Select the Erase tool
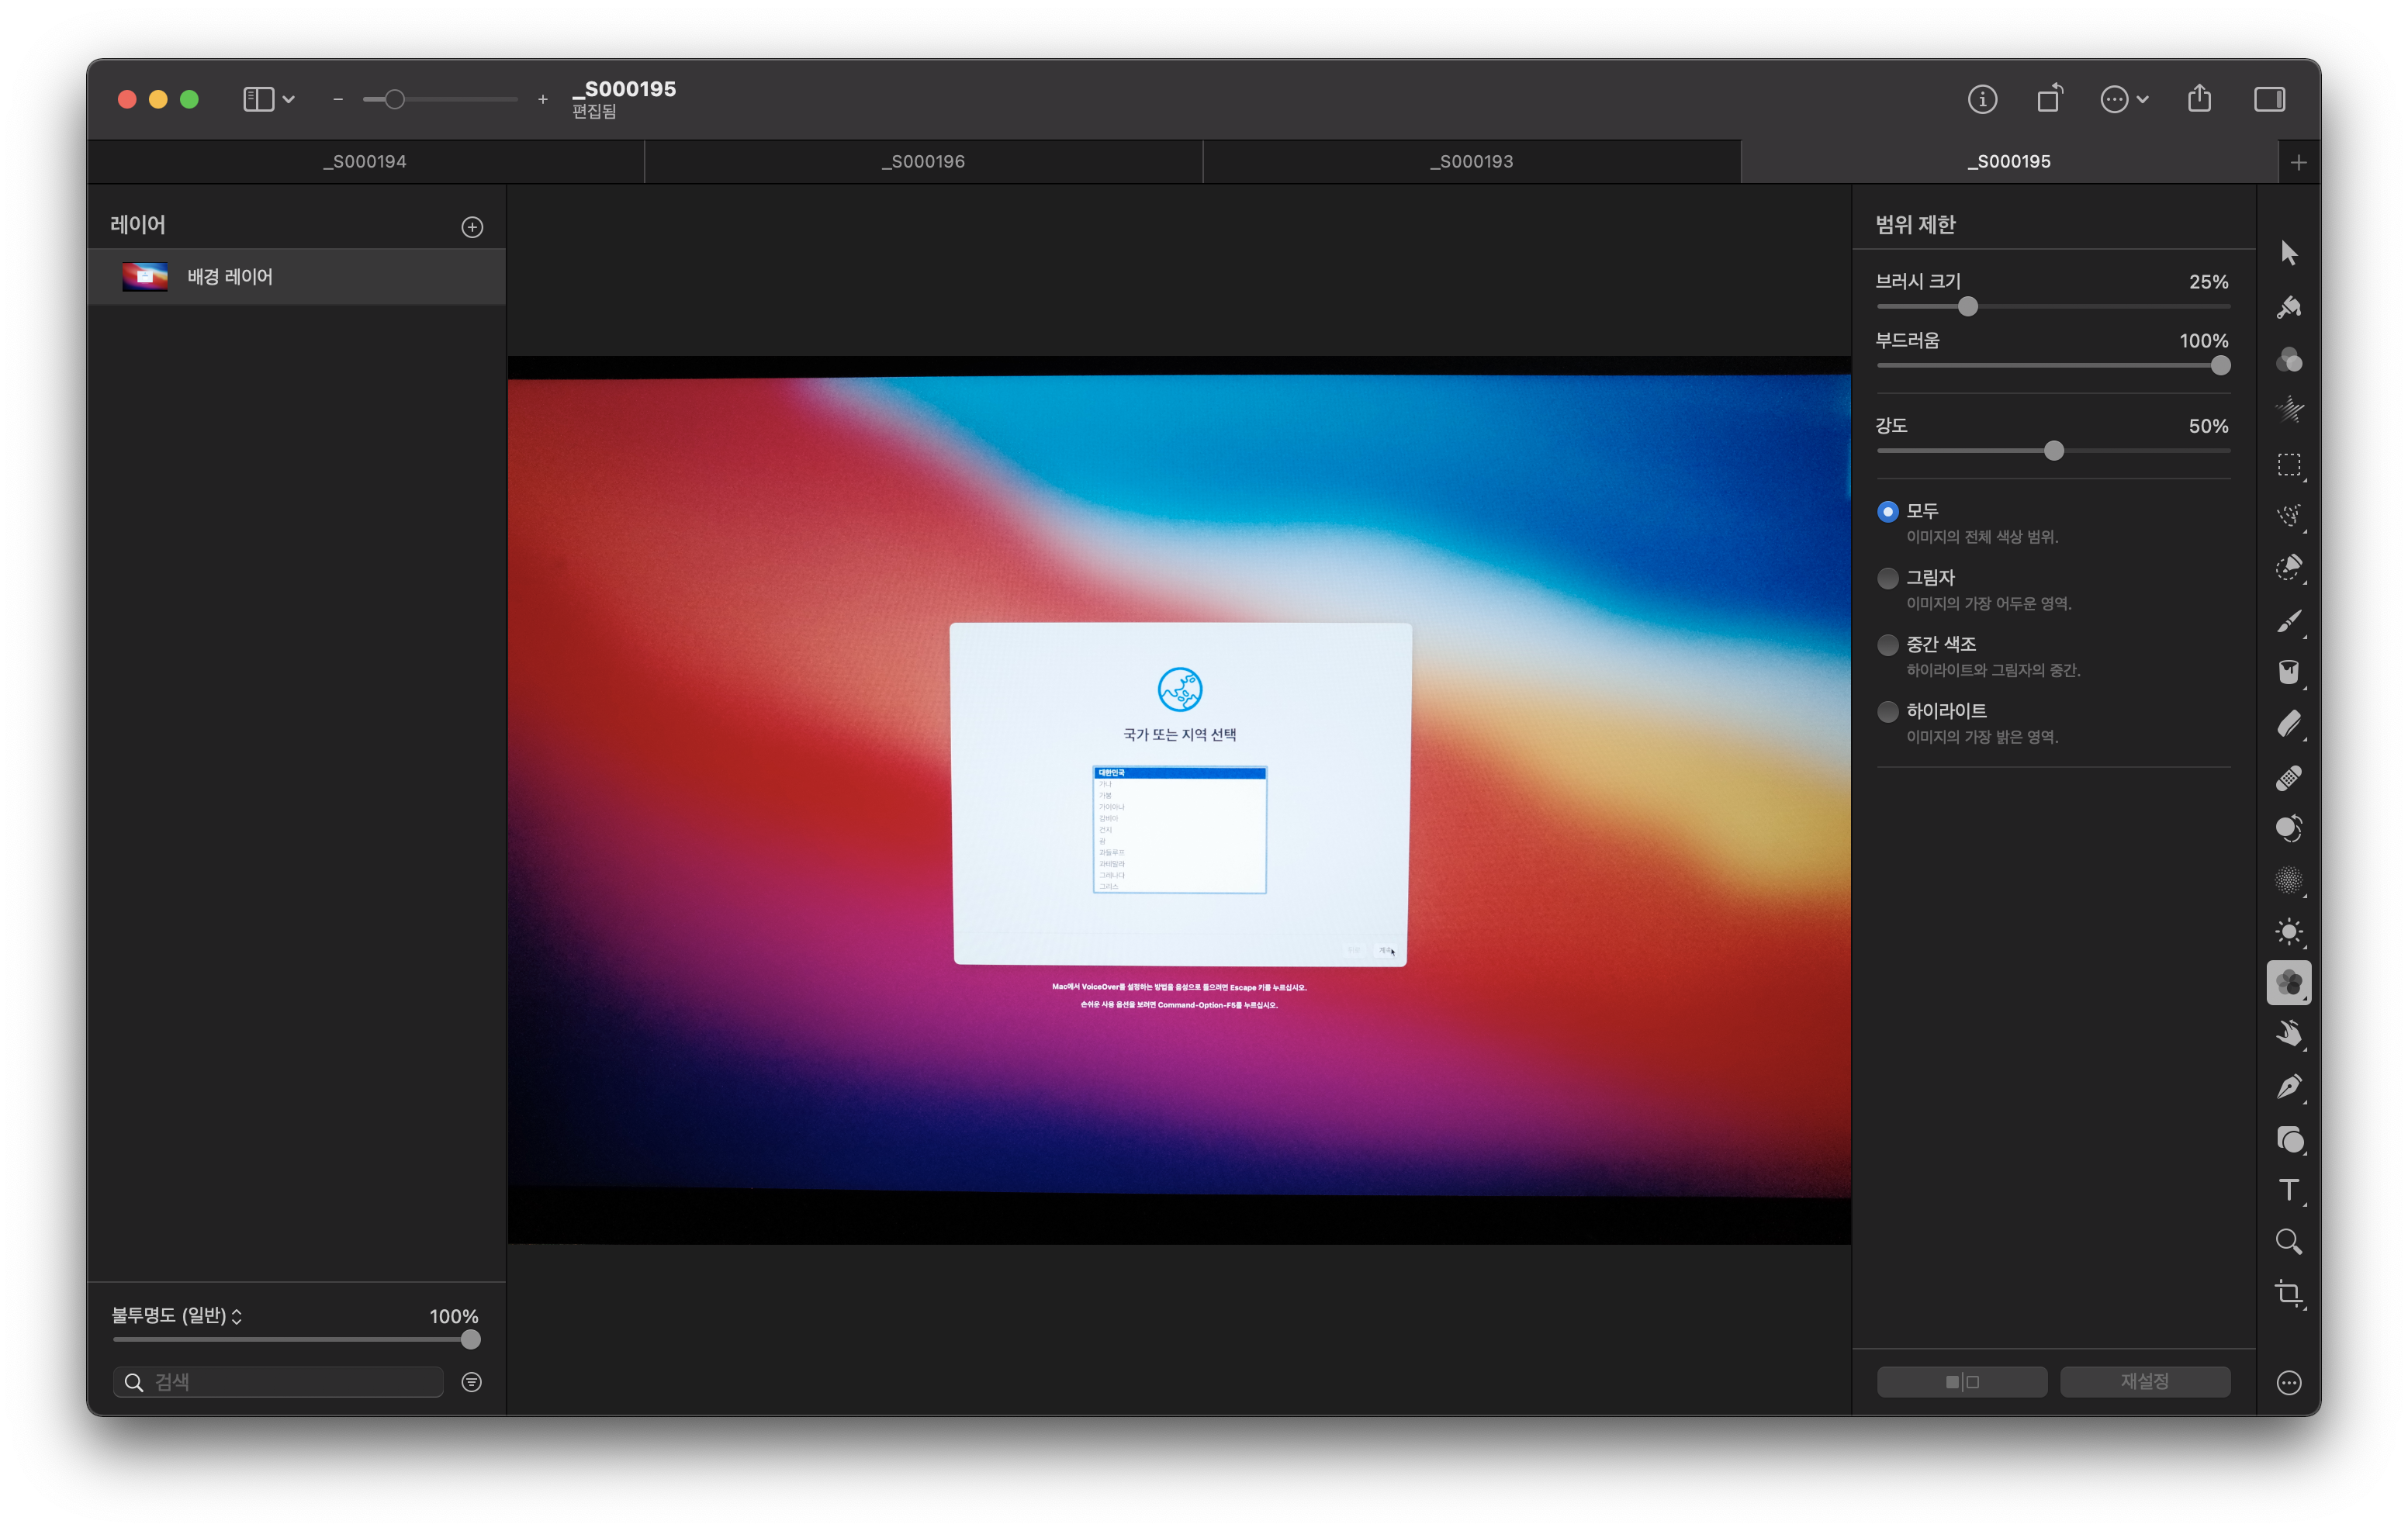The image size is (2408, 1531). point(2288,724)
